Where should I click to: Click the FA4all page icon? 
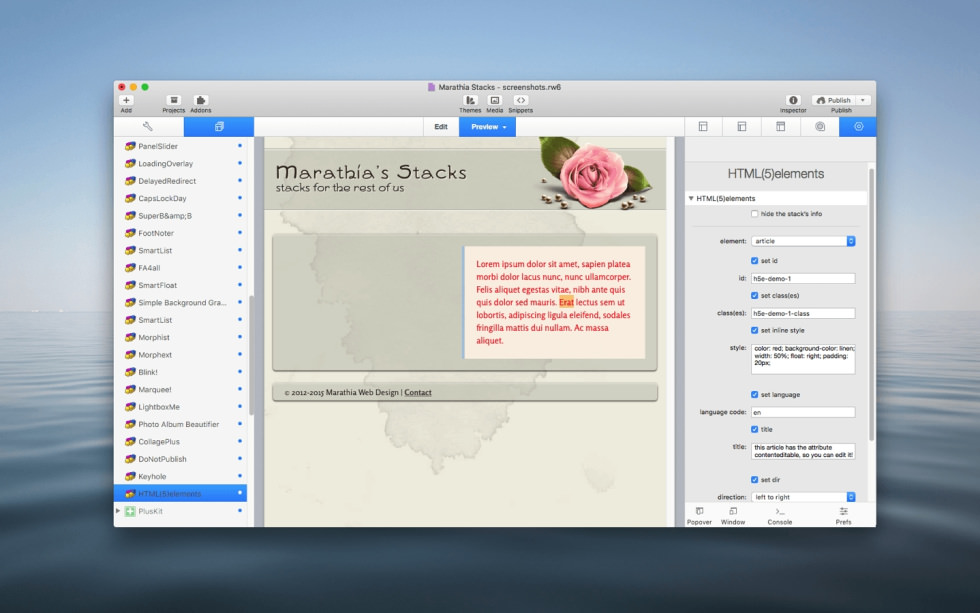tap(130, 267)
